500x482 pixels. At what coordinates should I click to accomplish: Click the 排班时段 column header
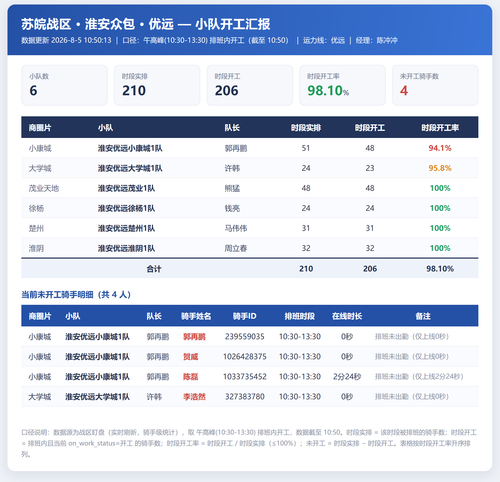(x=299, y=316)
